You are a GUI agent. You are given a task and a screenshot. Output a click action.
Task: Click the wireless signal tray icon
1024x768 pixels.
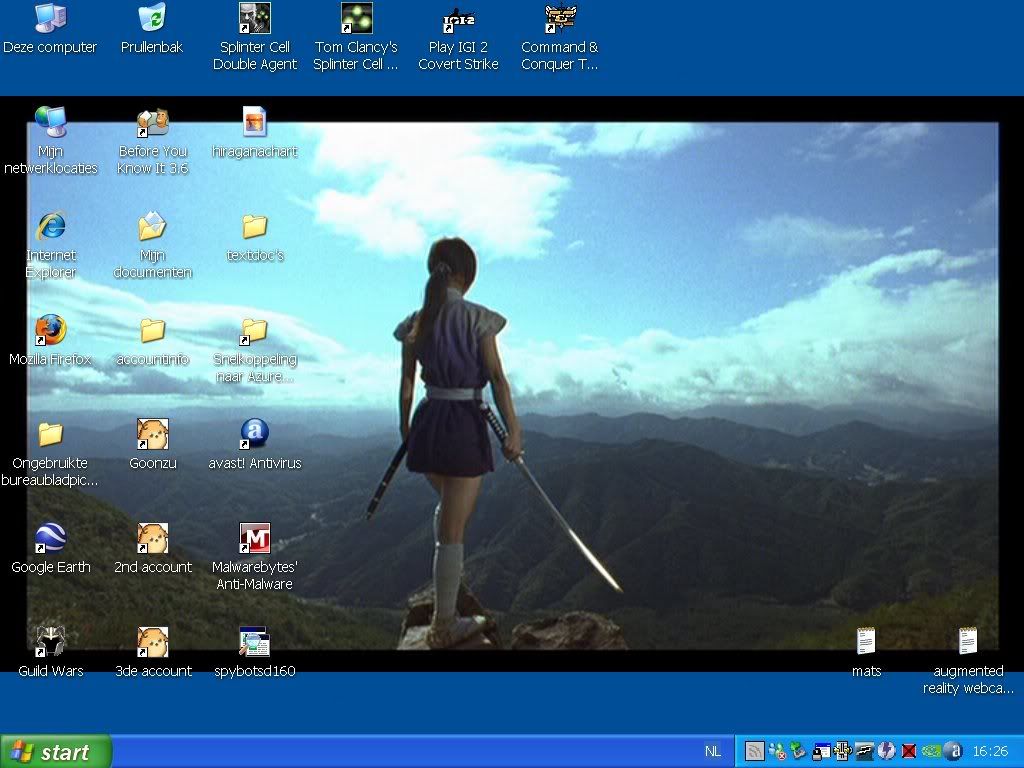(754, 752)
